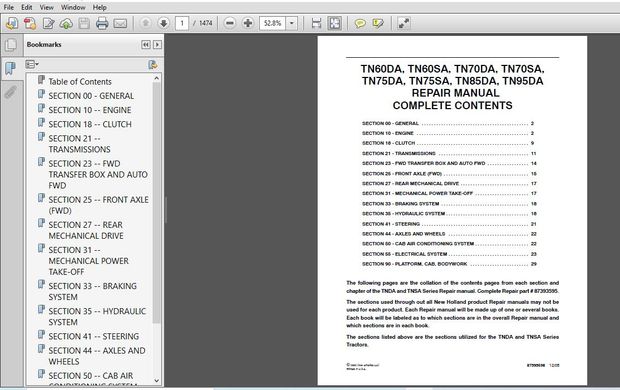
Task: Select bookmark SECTION 18 -- CLUTCH
Action: point(90,124)
